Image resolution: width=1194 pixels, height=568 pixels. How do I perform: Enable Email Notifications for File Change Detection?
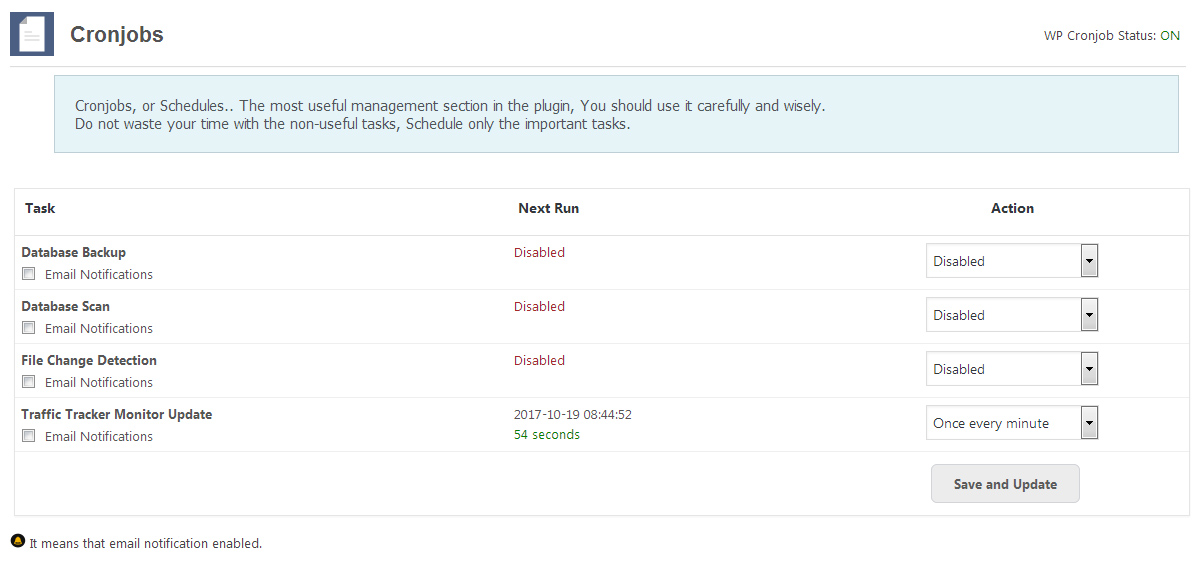(29, 382)
